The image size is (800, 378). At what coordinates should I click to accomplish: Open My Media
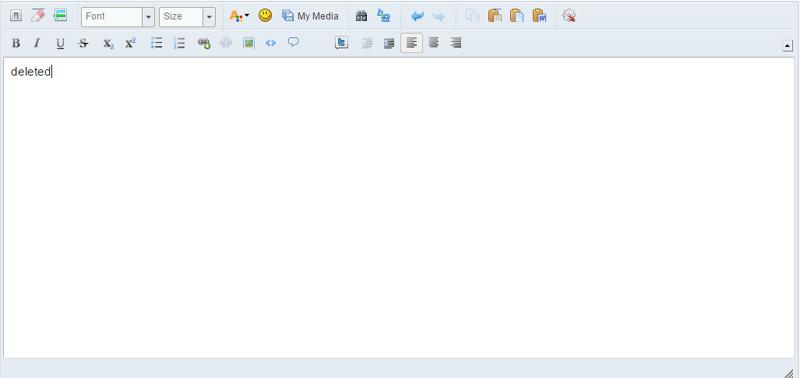(x=310, y=16)
